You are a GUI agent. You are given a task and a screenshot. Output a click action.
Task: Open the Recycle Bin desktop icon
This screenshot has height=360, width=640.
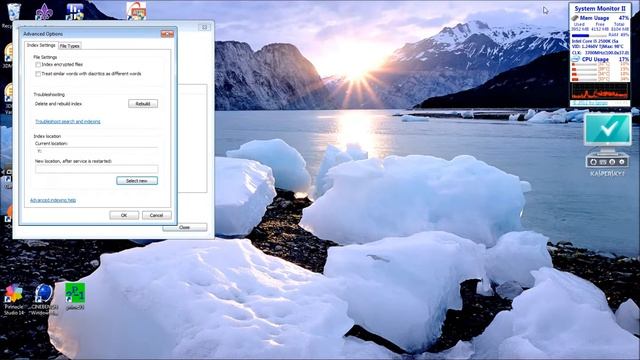coord(13,12)
